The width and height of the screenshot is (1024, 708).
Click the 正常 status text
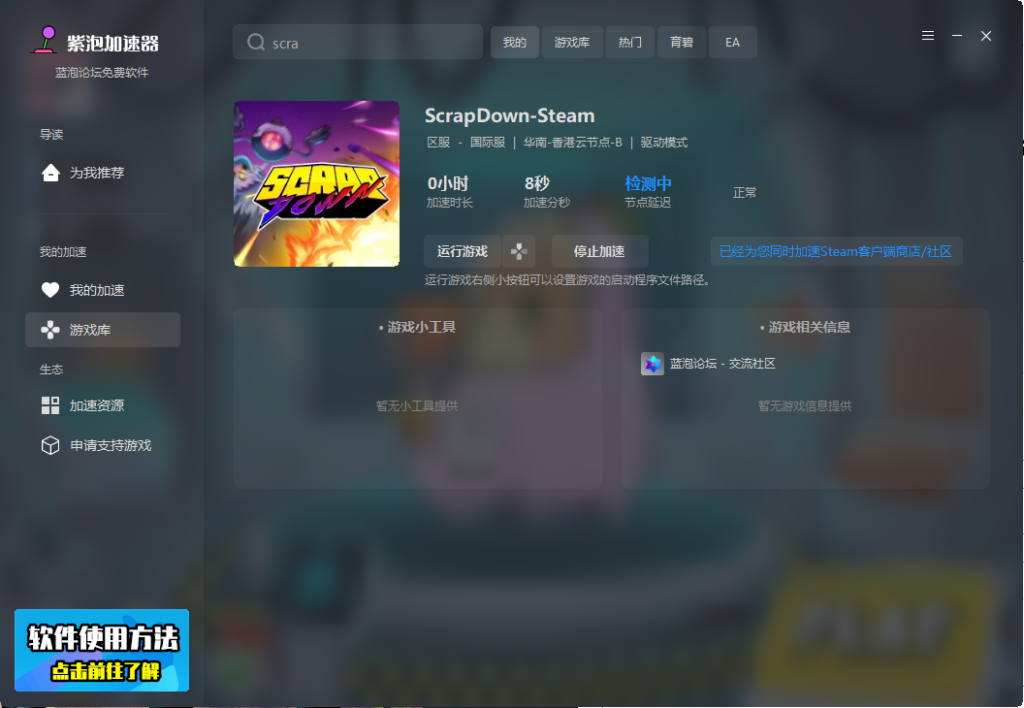[744, 193]
